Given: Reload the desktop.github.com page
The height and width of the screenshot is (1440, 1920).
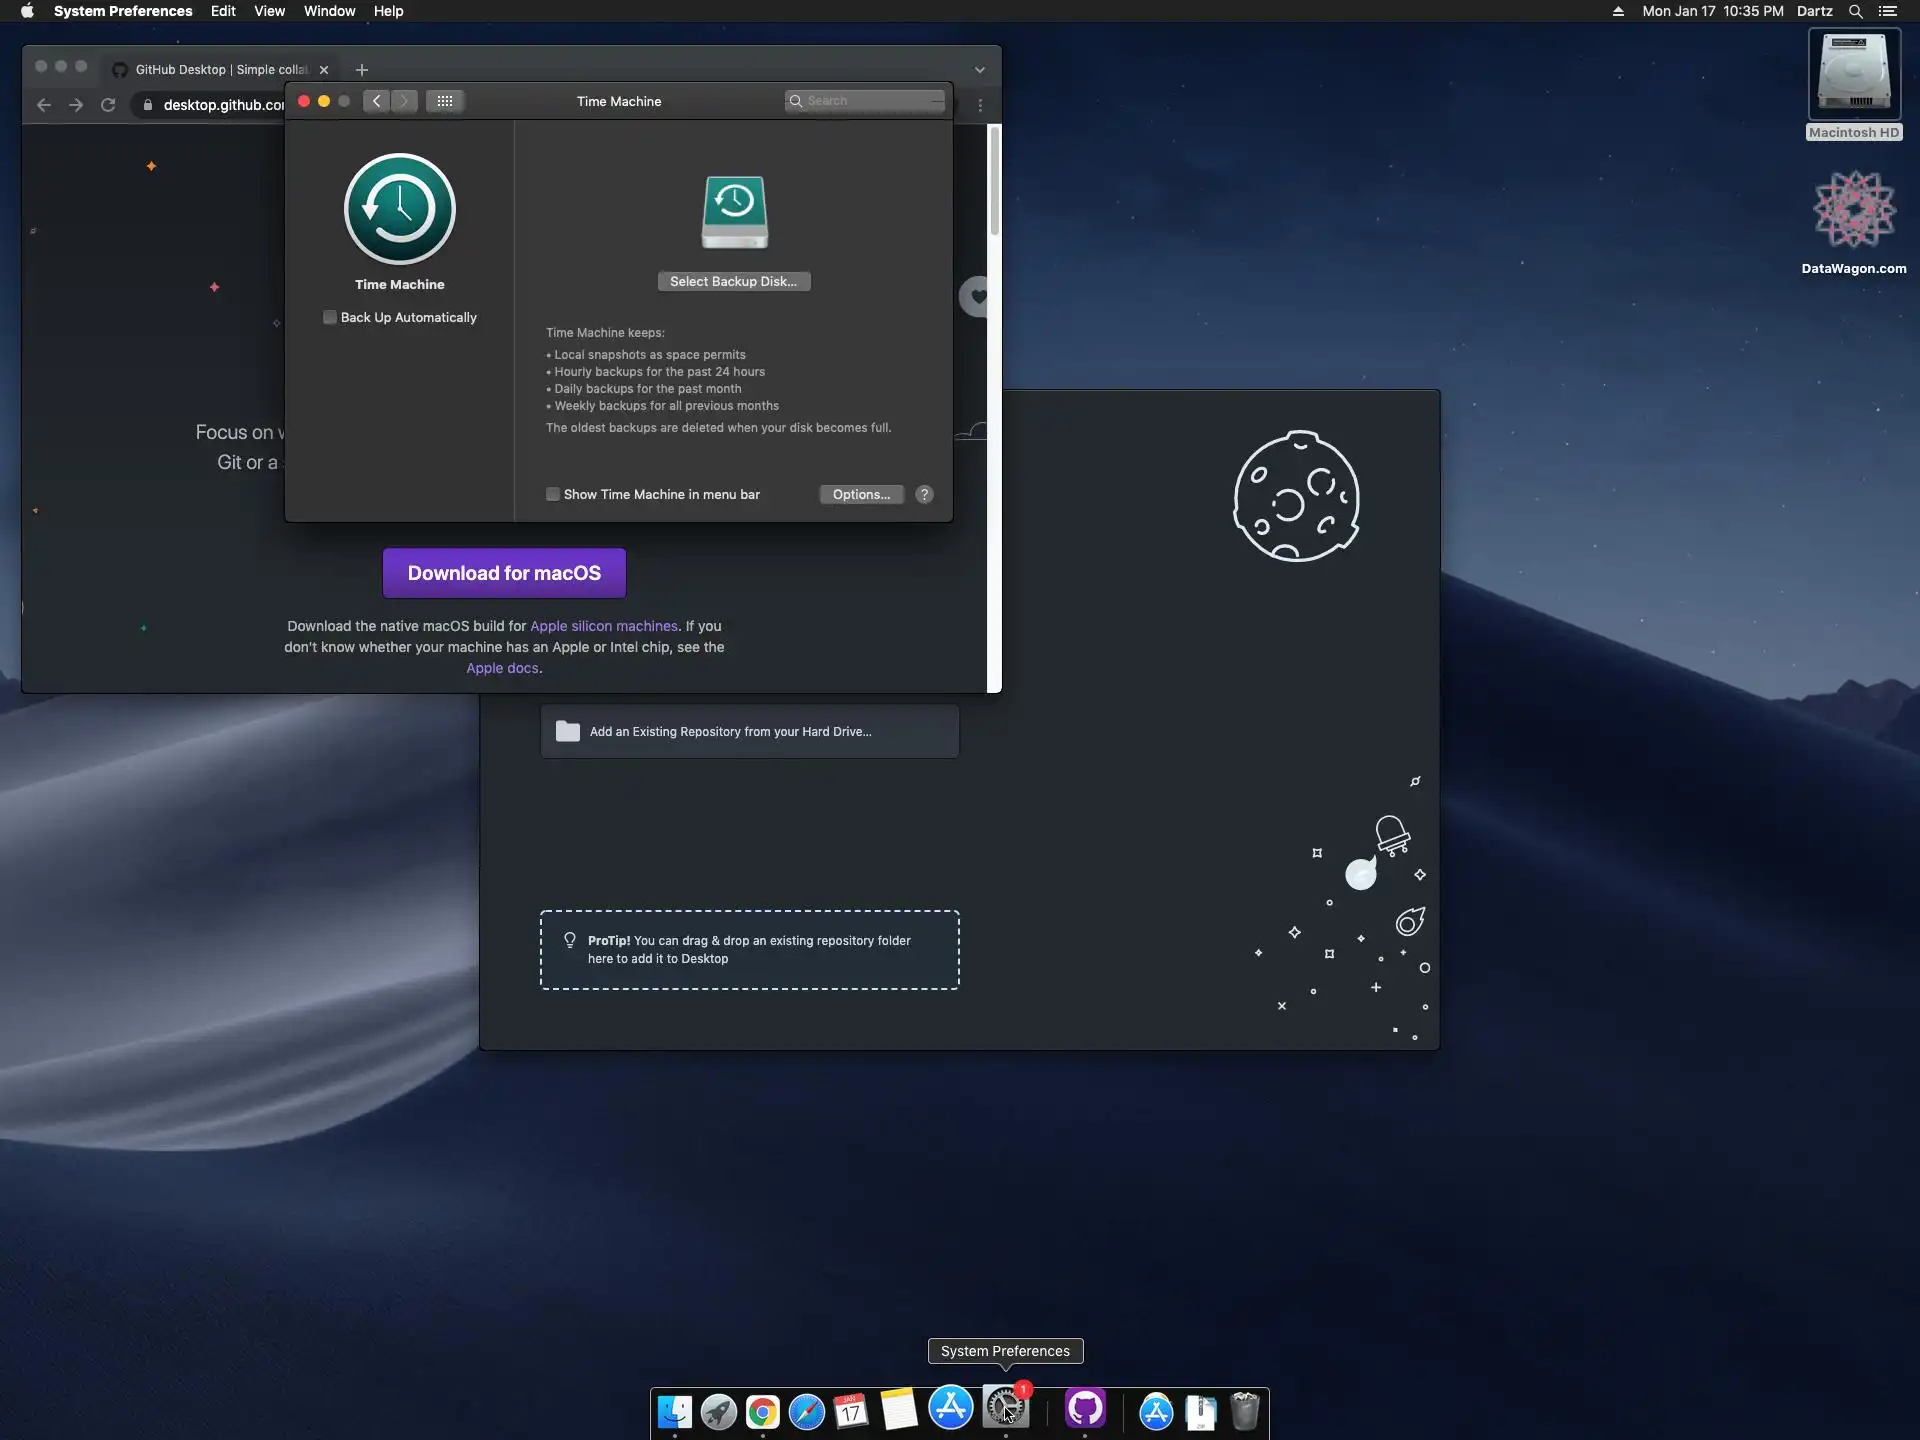Looking at the screenshot, I should pyautogui.click(x=108, y=105).
